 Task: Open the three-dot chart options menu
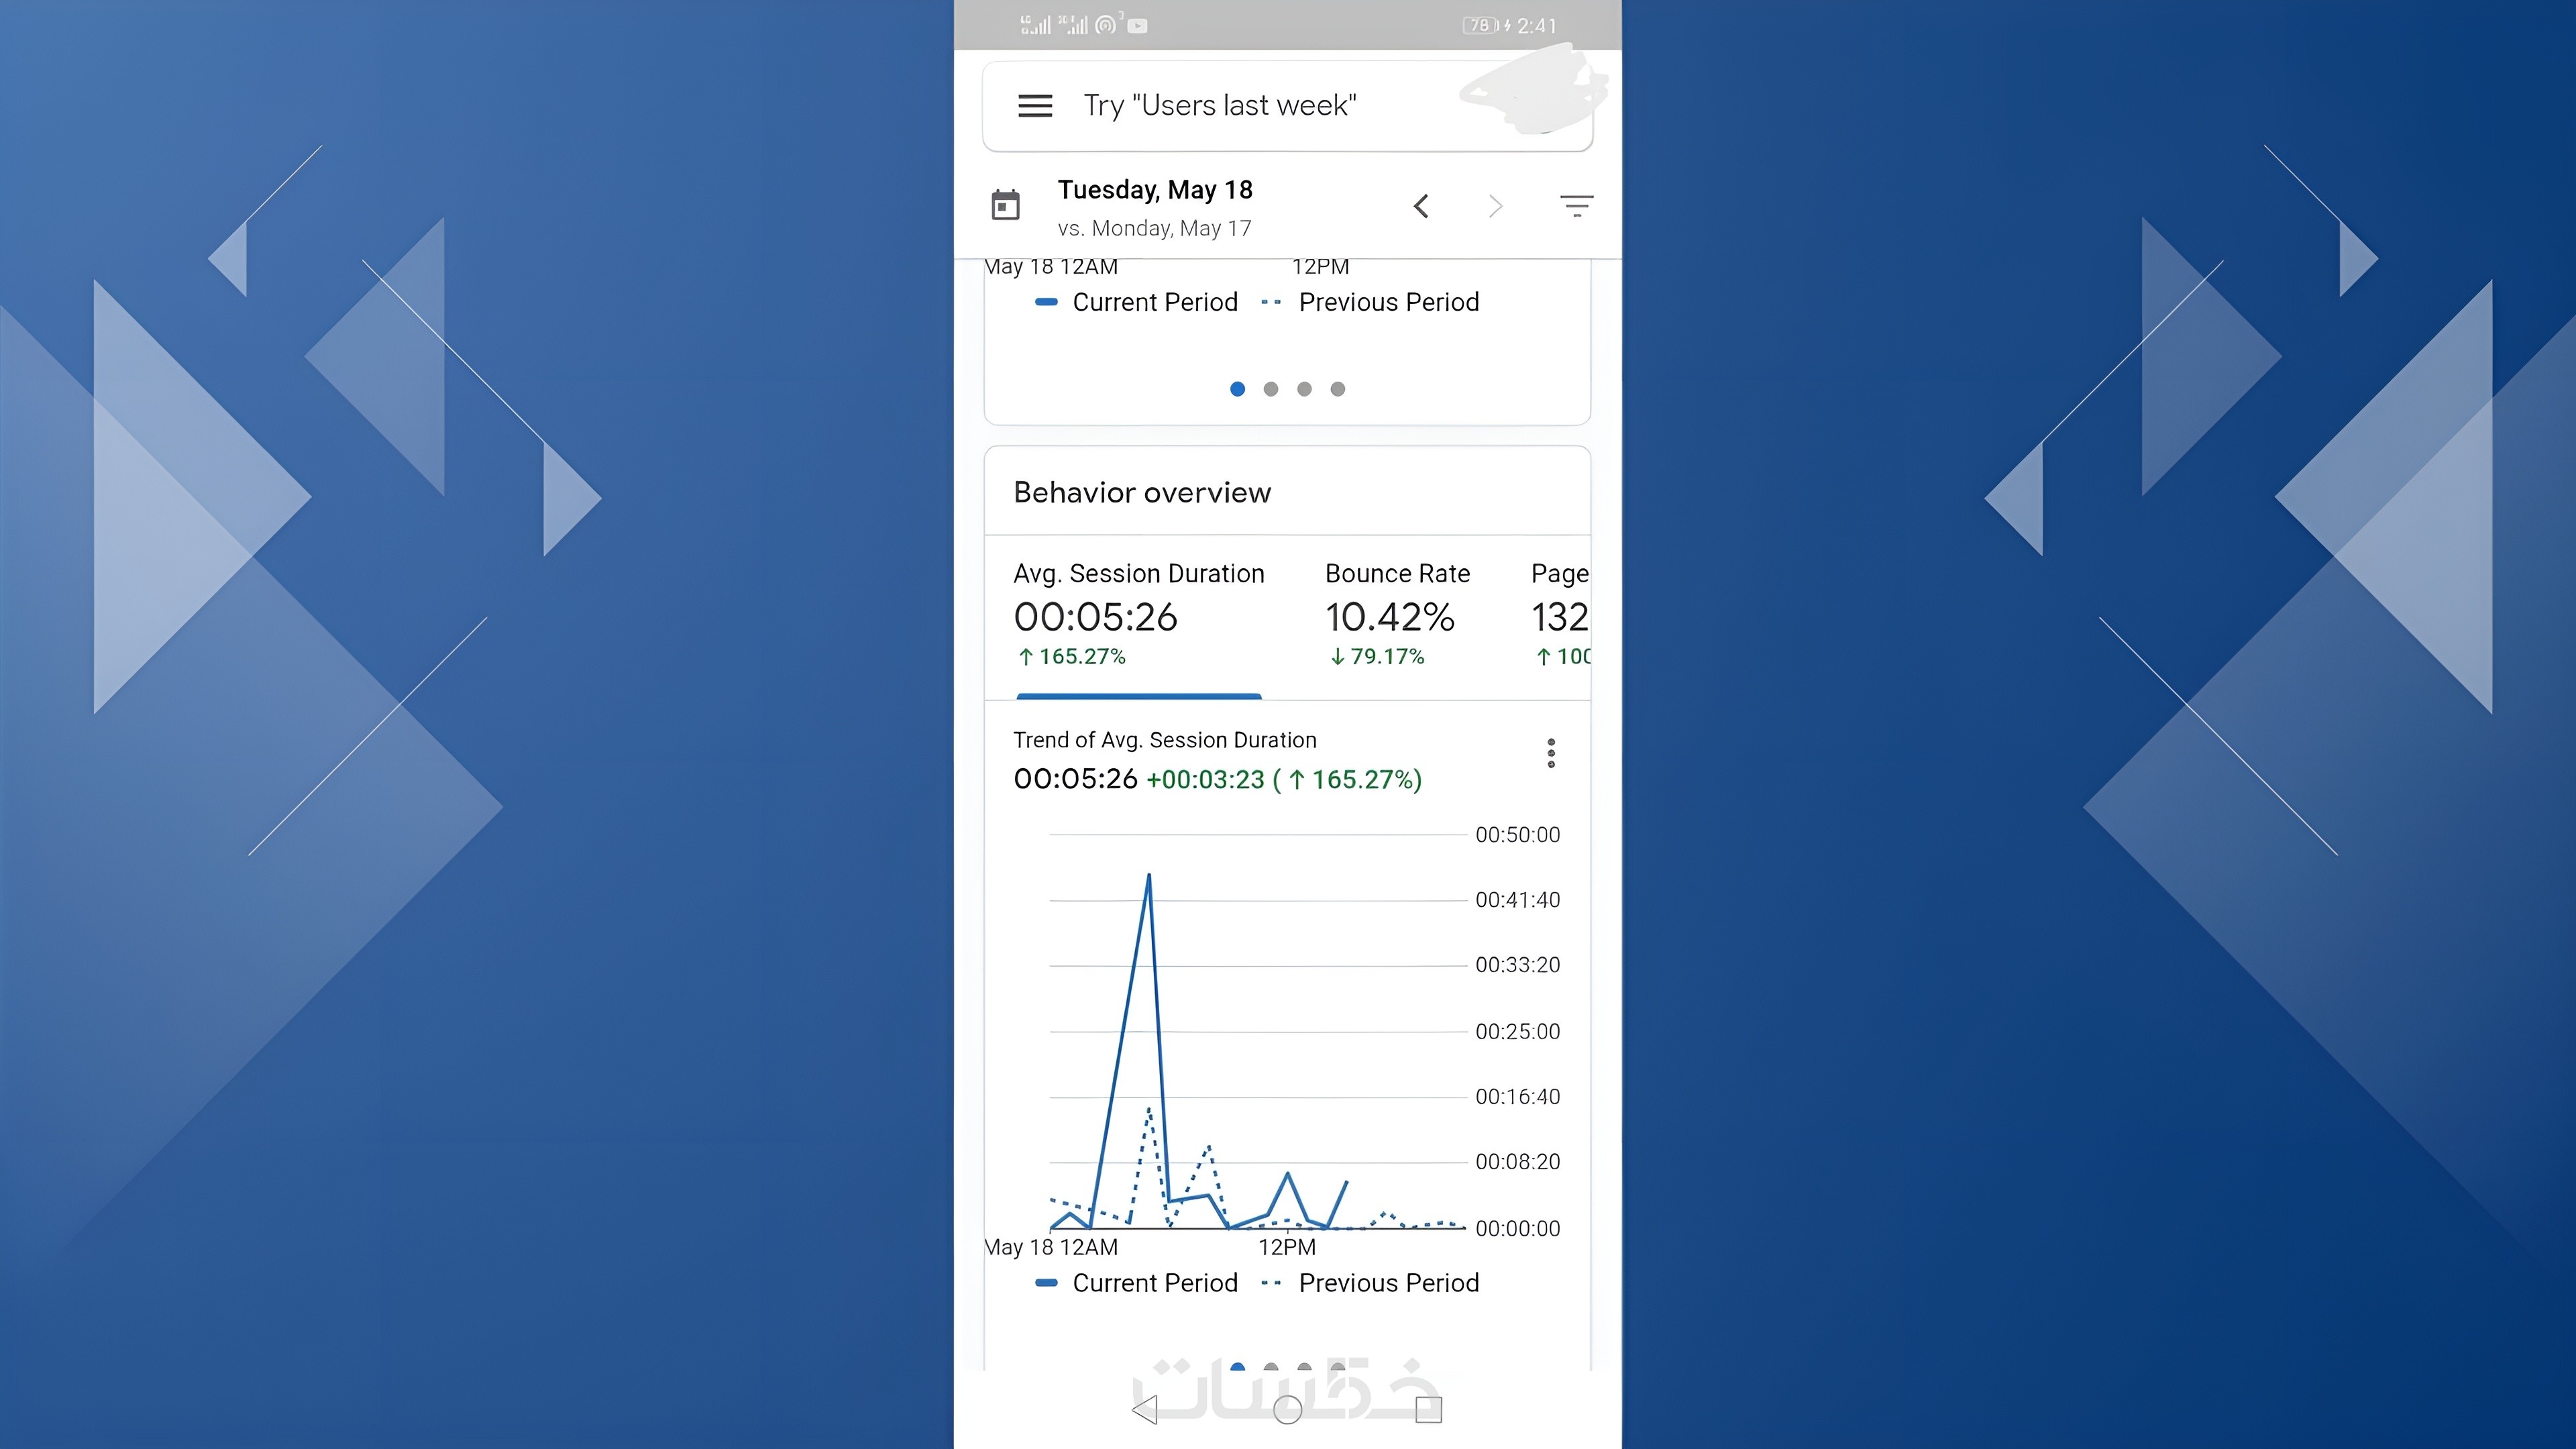pos(1551,753)
